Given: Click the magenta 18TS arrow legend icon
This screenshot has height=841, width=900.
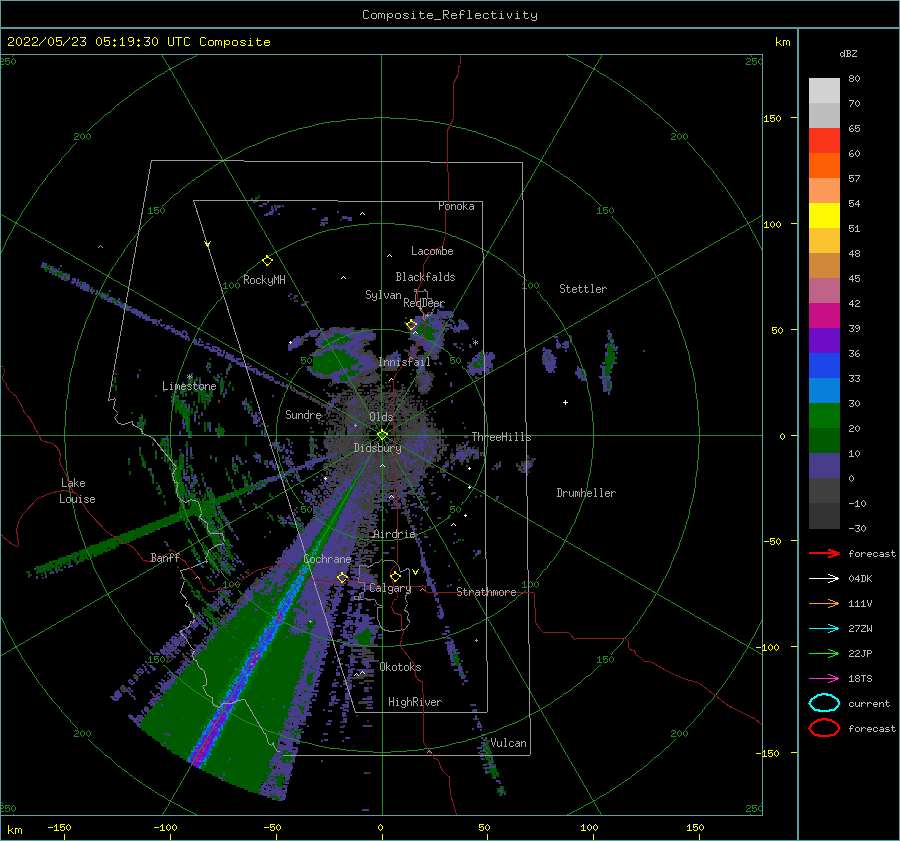Looking at the screenshot, I should (824, 679).
